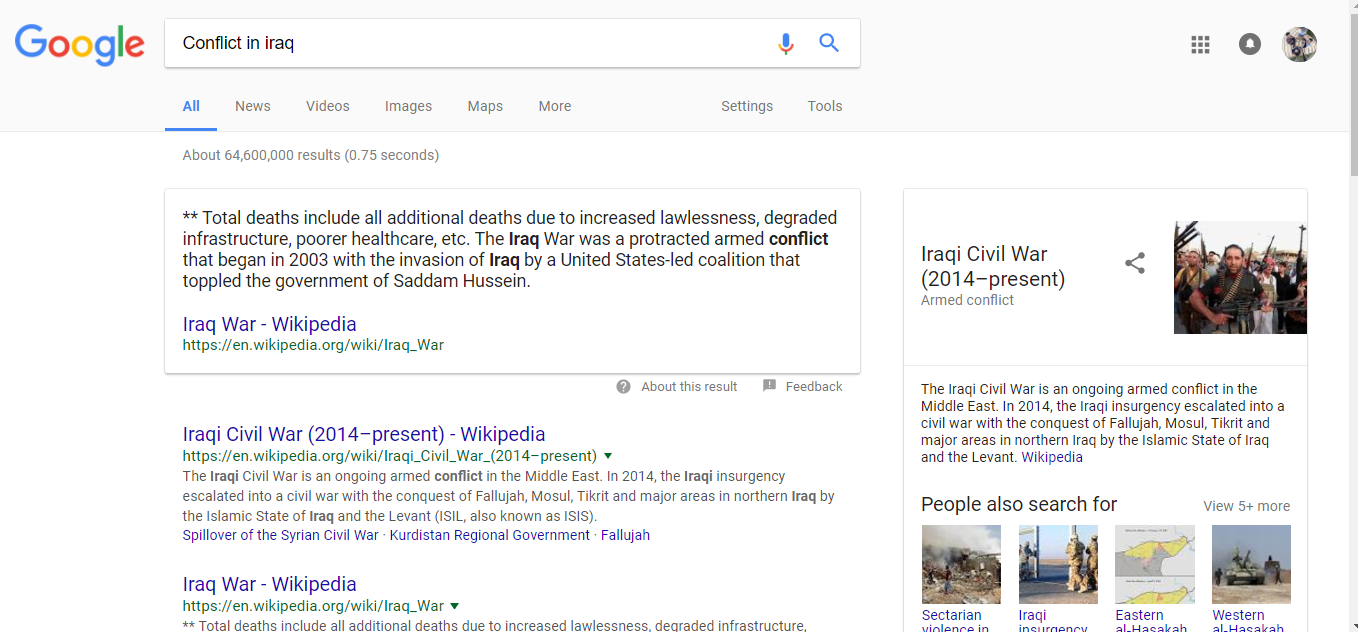
Task: Open featured snippet Iraq War - Wikipedia link
Action: 269,324
